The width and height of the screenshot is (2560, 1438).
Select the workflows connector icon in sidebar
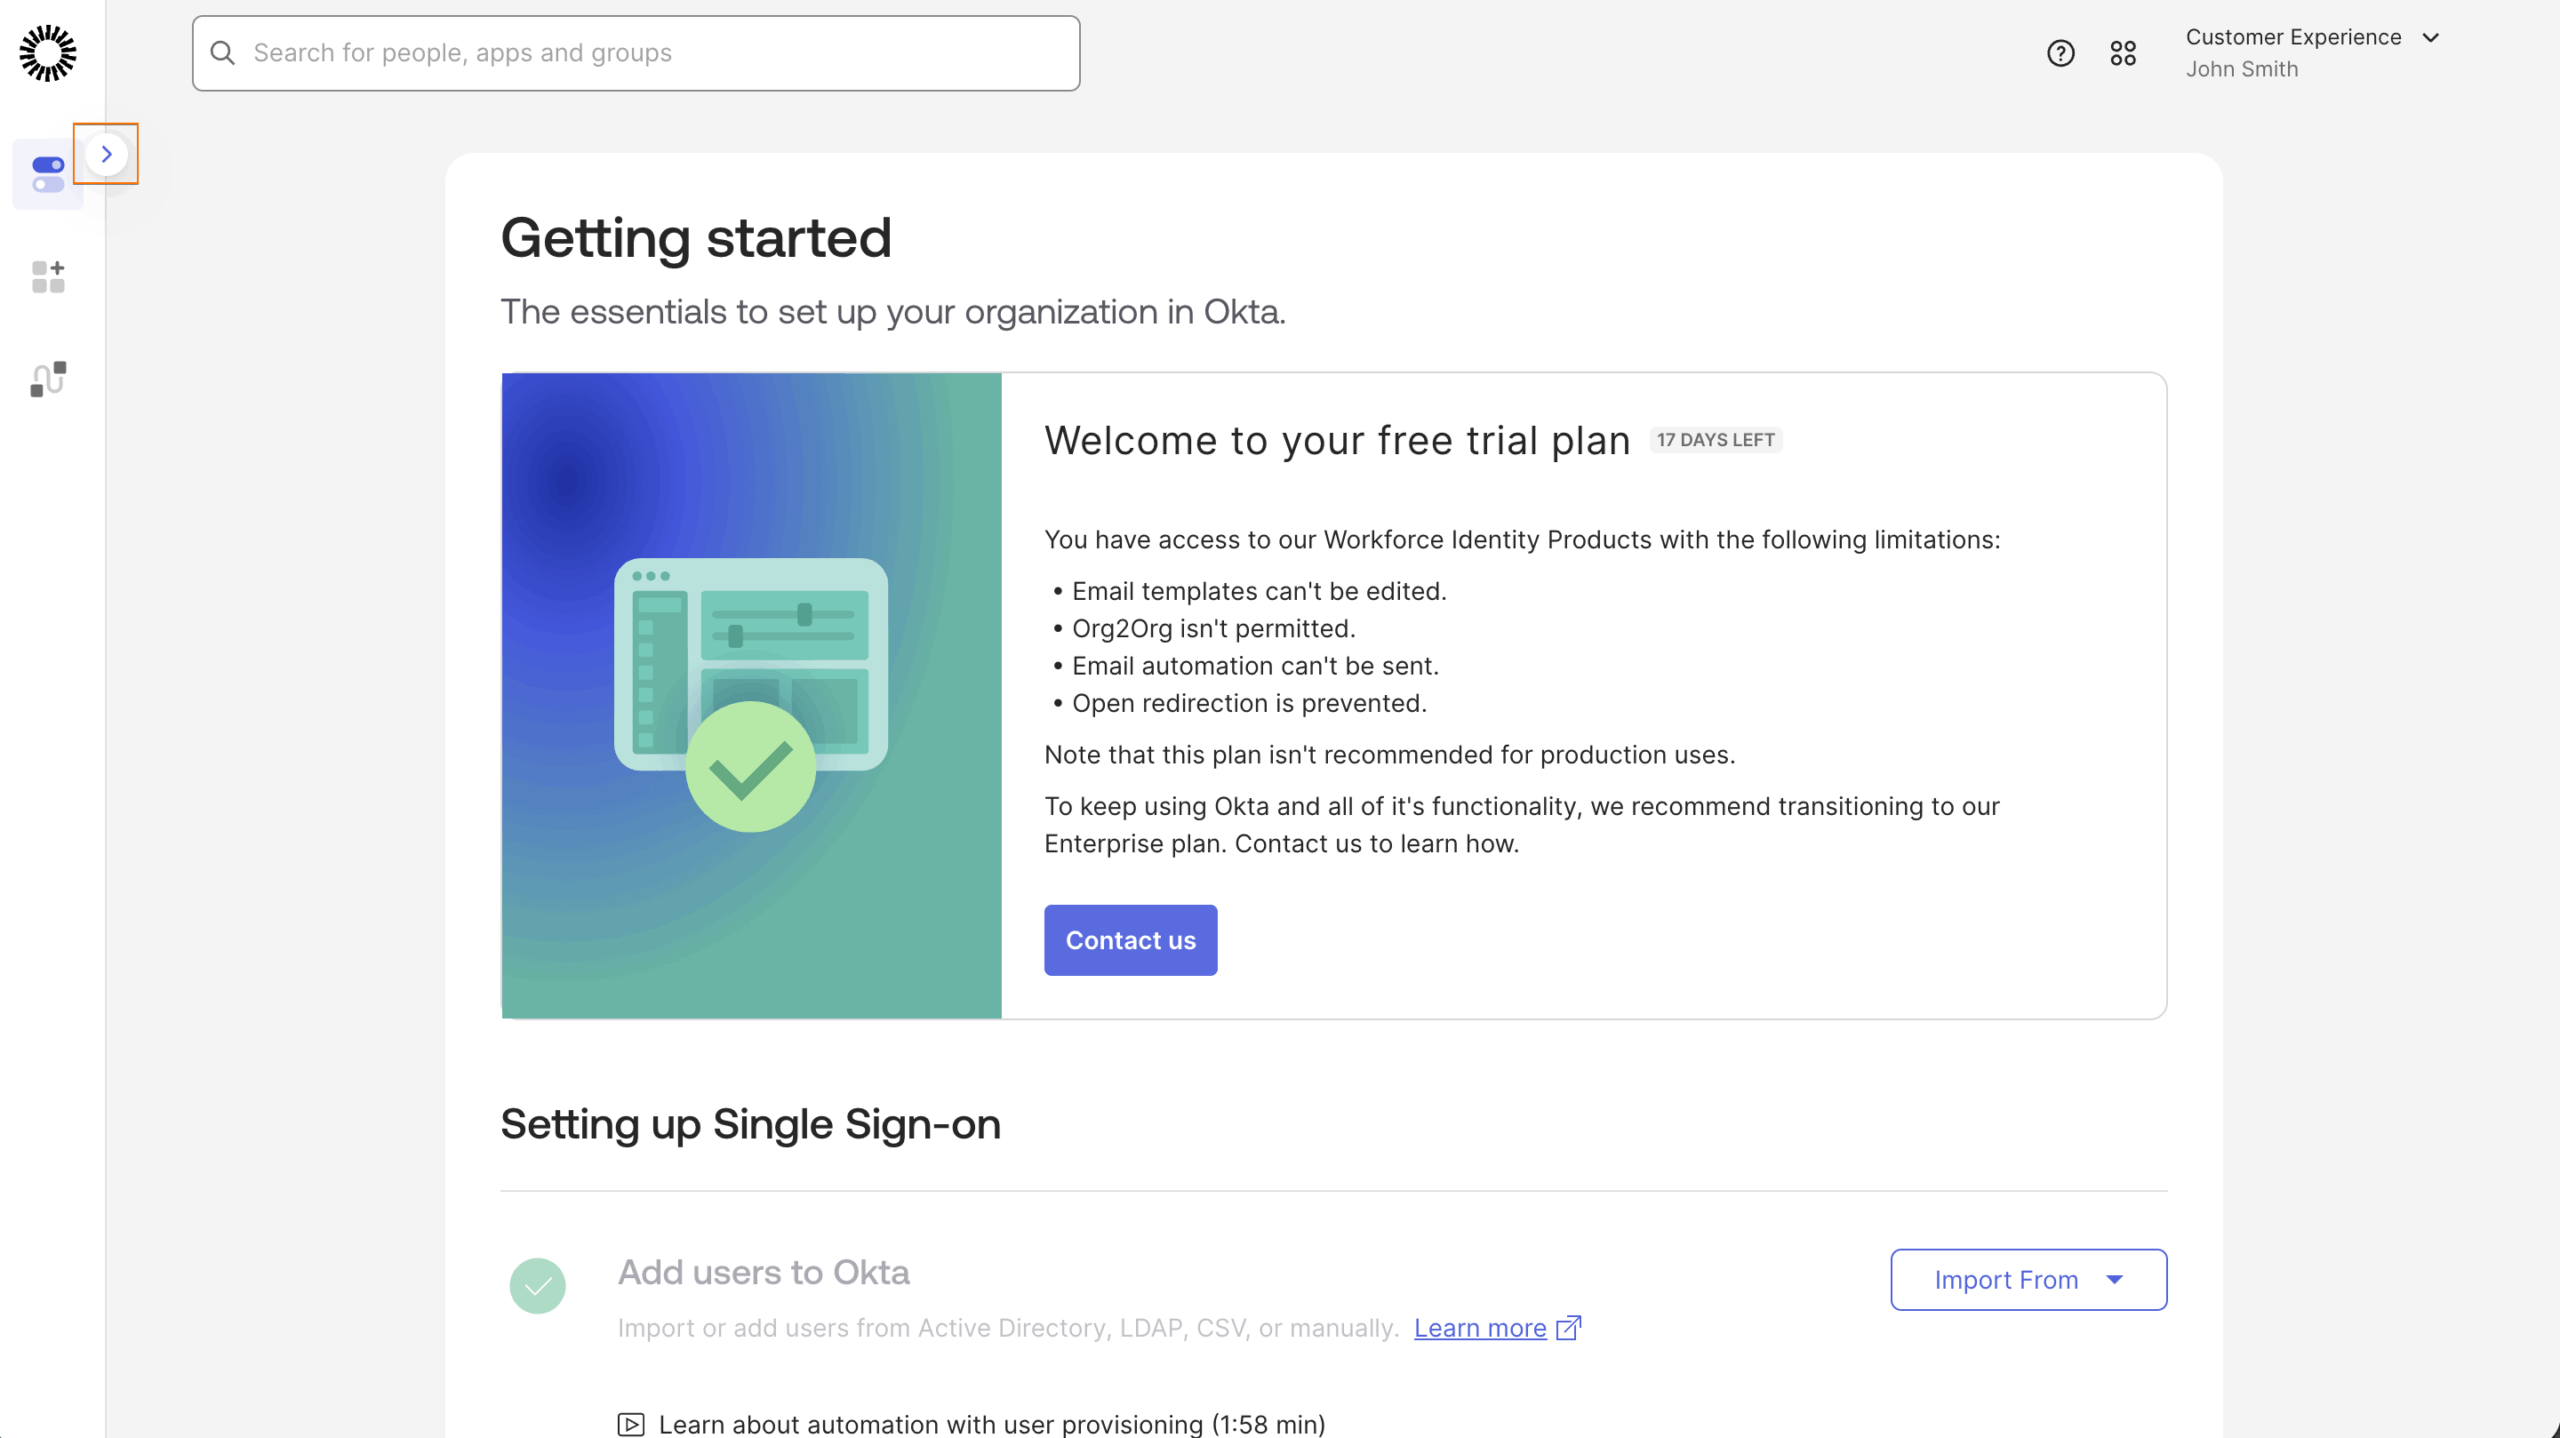46,378
